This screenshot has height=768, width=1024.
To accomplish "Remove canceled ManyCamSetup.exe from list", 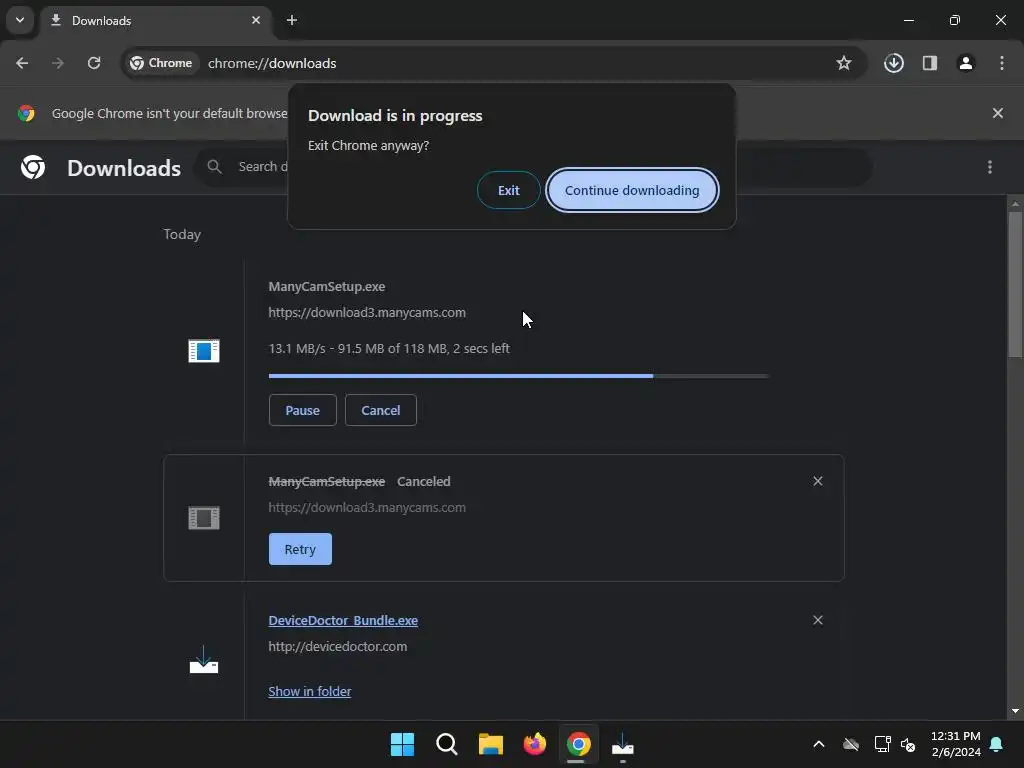I will click(x=818, y=481).
